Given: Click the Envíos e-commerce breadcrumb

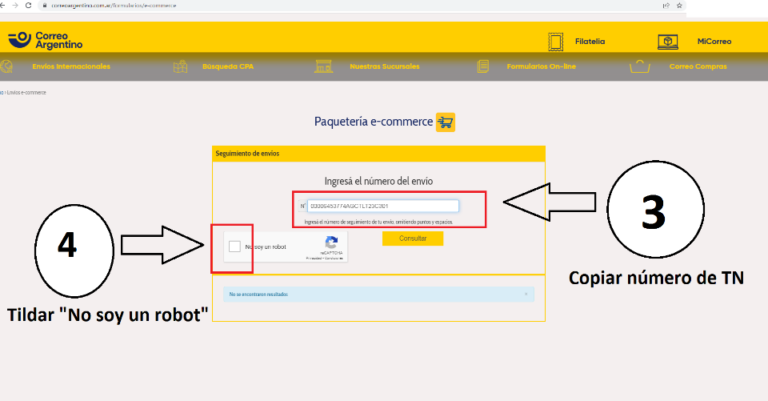Looking at the screenshot, I should pyautogui.click(x=26, y=93).
